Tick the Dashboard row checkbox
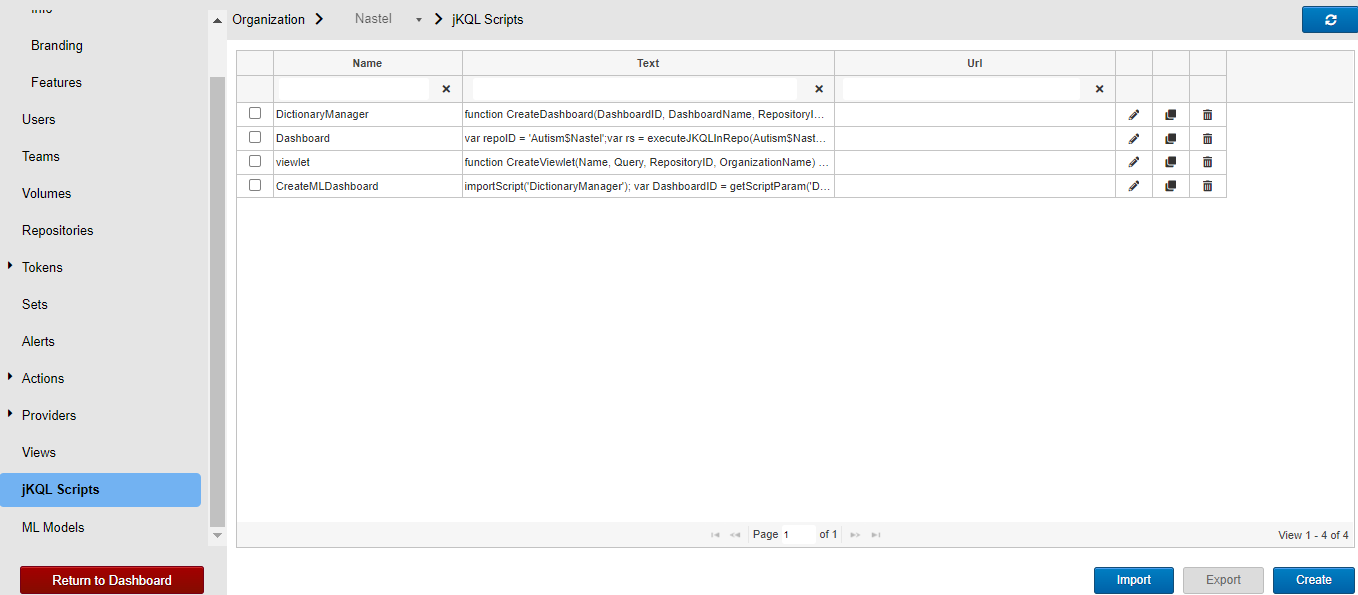This screenshot has height=595, width=1358. [x=255, y=137]
